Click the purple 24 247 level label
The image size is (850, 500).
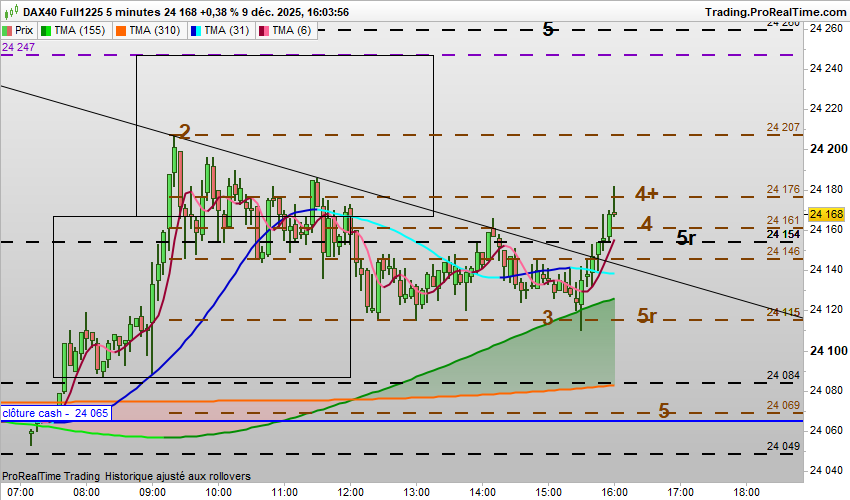point(18,47)
